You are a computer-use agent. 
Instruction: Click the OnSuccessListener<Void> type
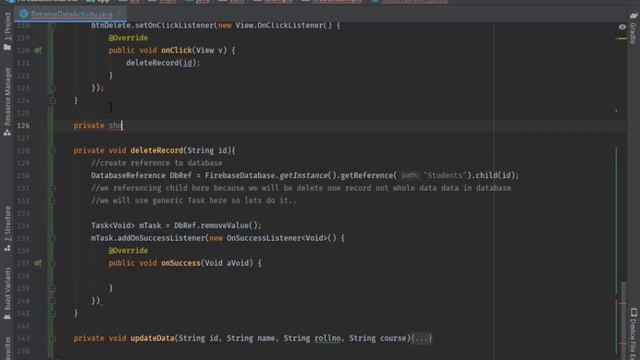pyautogui.click(x=277, y=238)
